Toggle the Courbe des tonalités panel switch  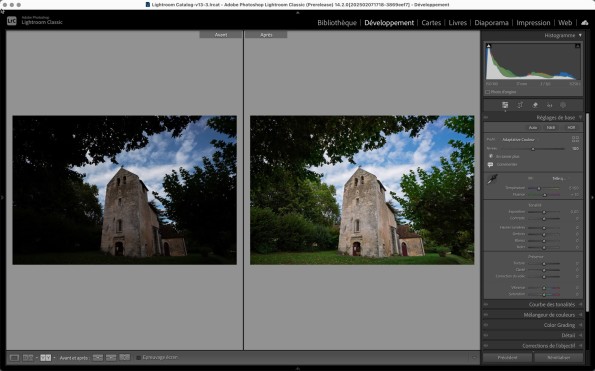point(486,305)
